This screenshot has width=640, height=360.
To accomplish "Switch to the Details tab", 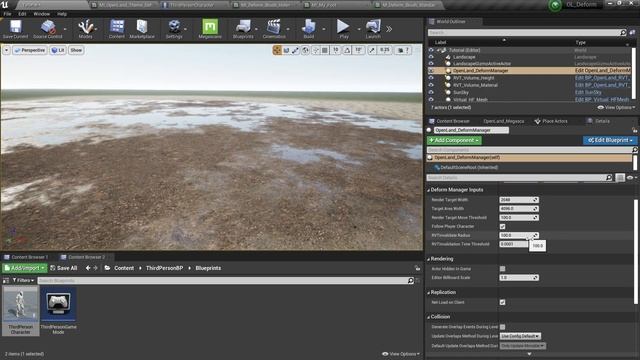I will coord(599,121).
